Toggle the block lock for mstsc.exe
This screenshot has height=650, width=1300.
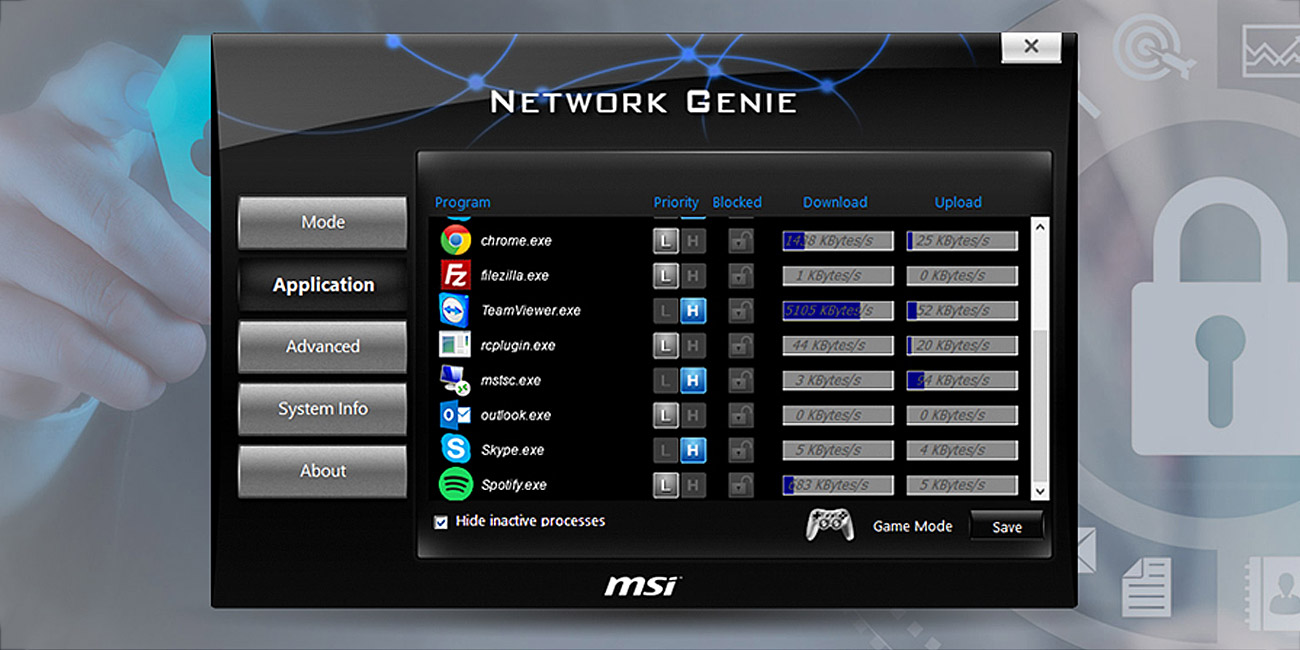[741, 381]
